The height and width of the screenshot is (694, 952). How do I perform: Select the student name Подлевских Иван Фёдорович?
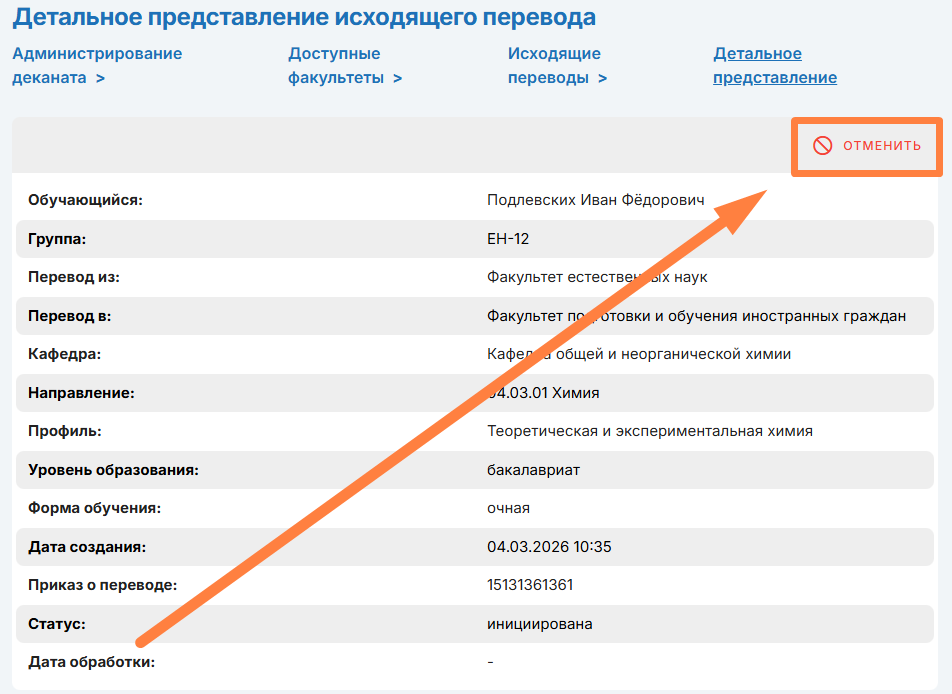coord(595,200)
